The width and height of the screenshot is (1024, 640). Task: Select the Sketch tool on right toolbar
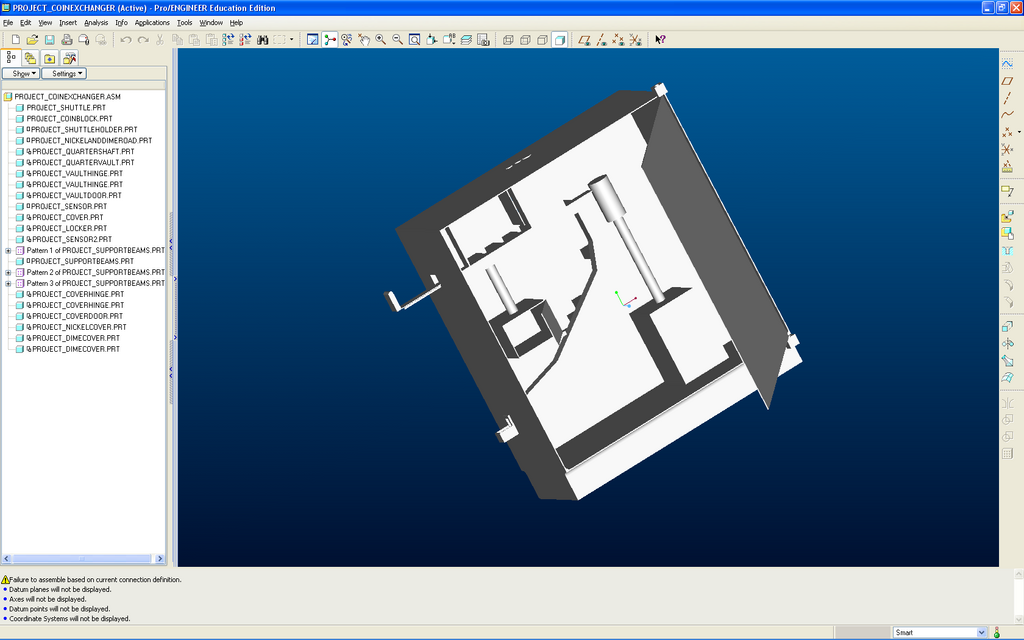(1007, 64)
